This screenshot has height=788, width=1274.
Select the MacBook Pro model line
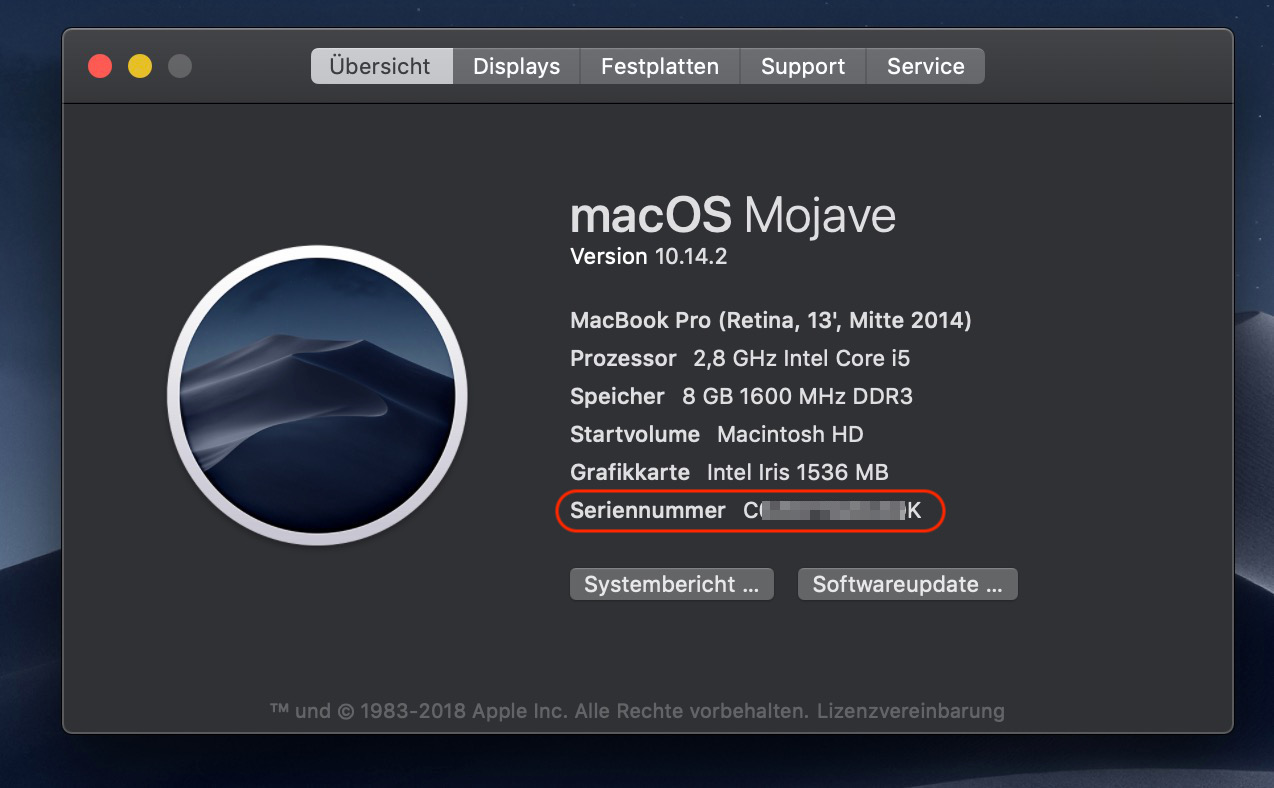pos(770,321)
